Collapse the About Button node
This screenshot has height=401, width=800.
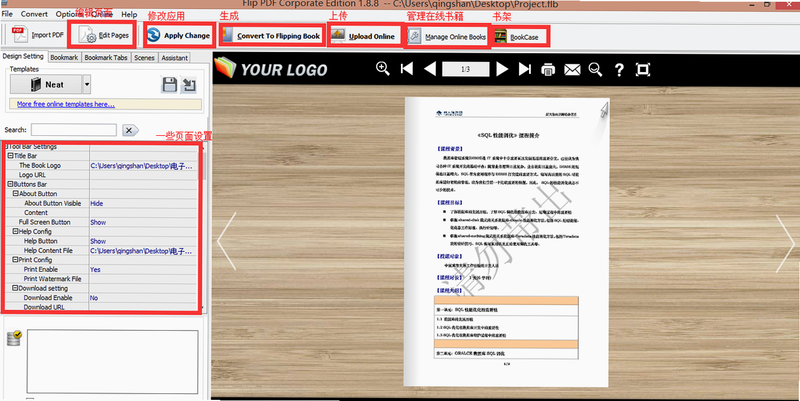[15, 194]
